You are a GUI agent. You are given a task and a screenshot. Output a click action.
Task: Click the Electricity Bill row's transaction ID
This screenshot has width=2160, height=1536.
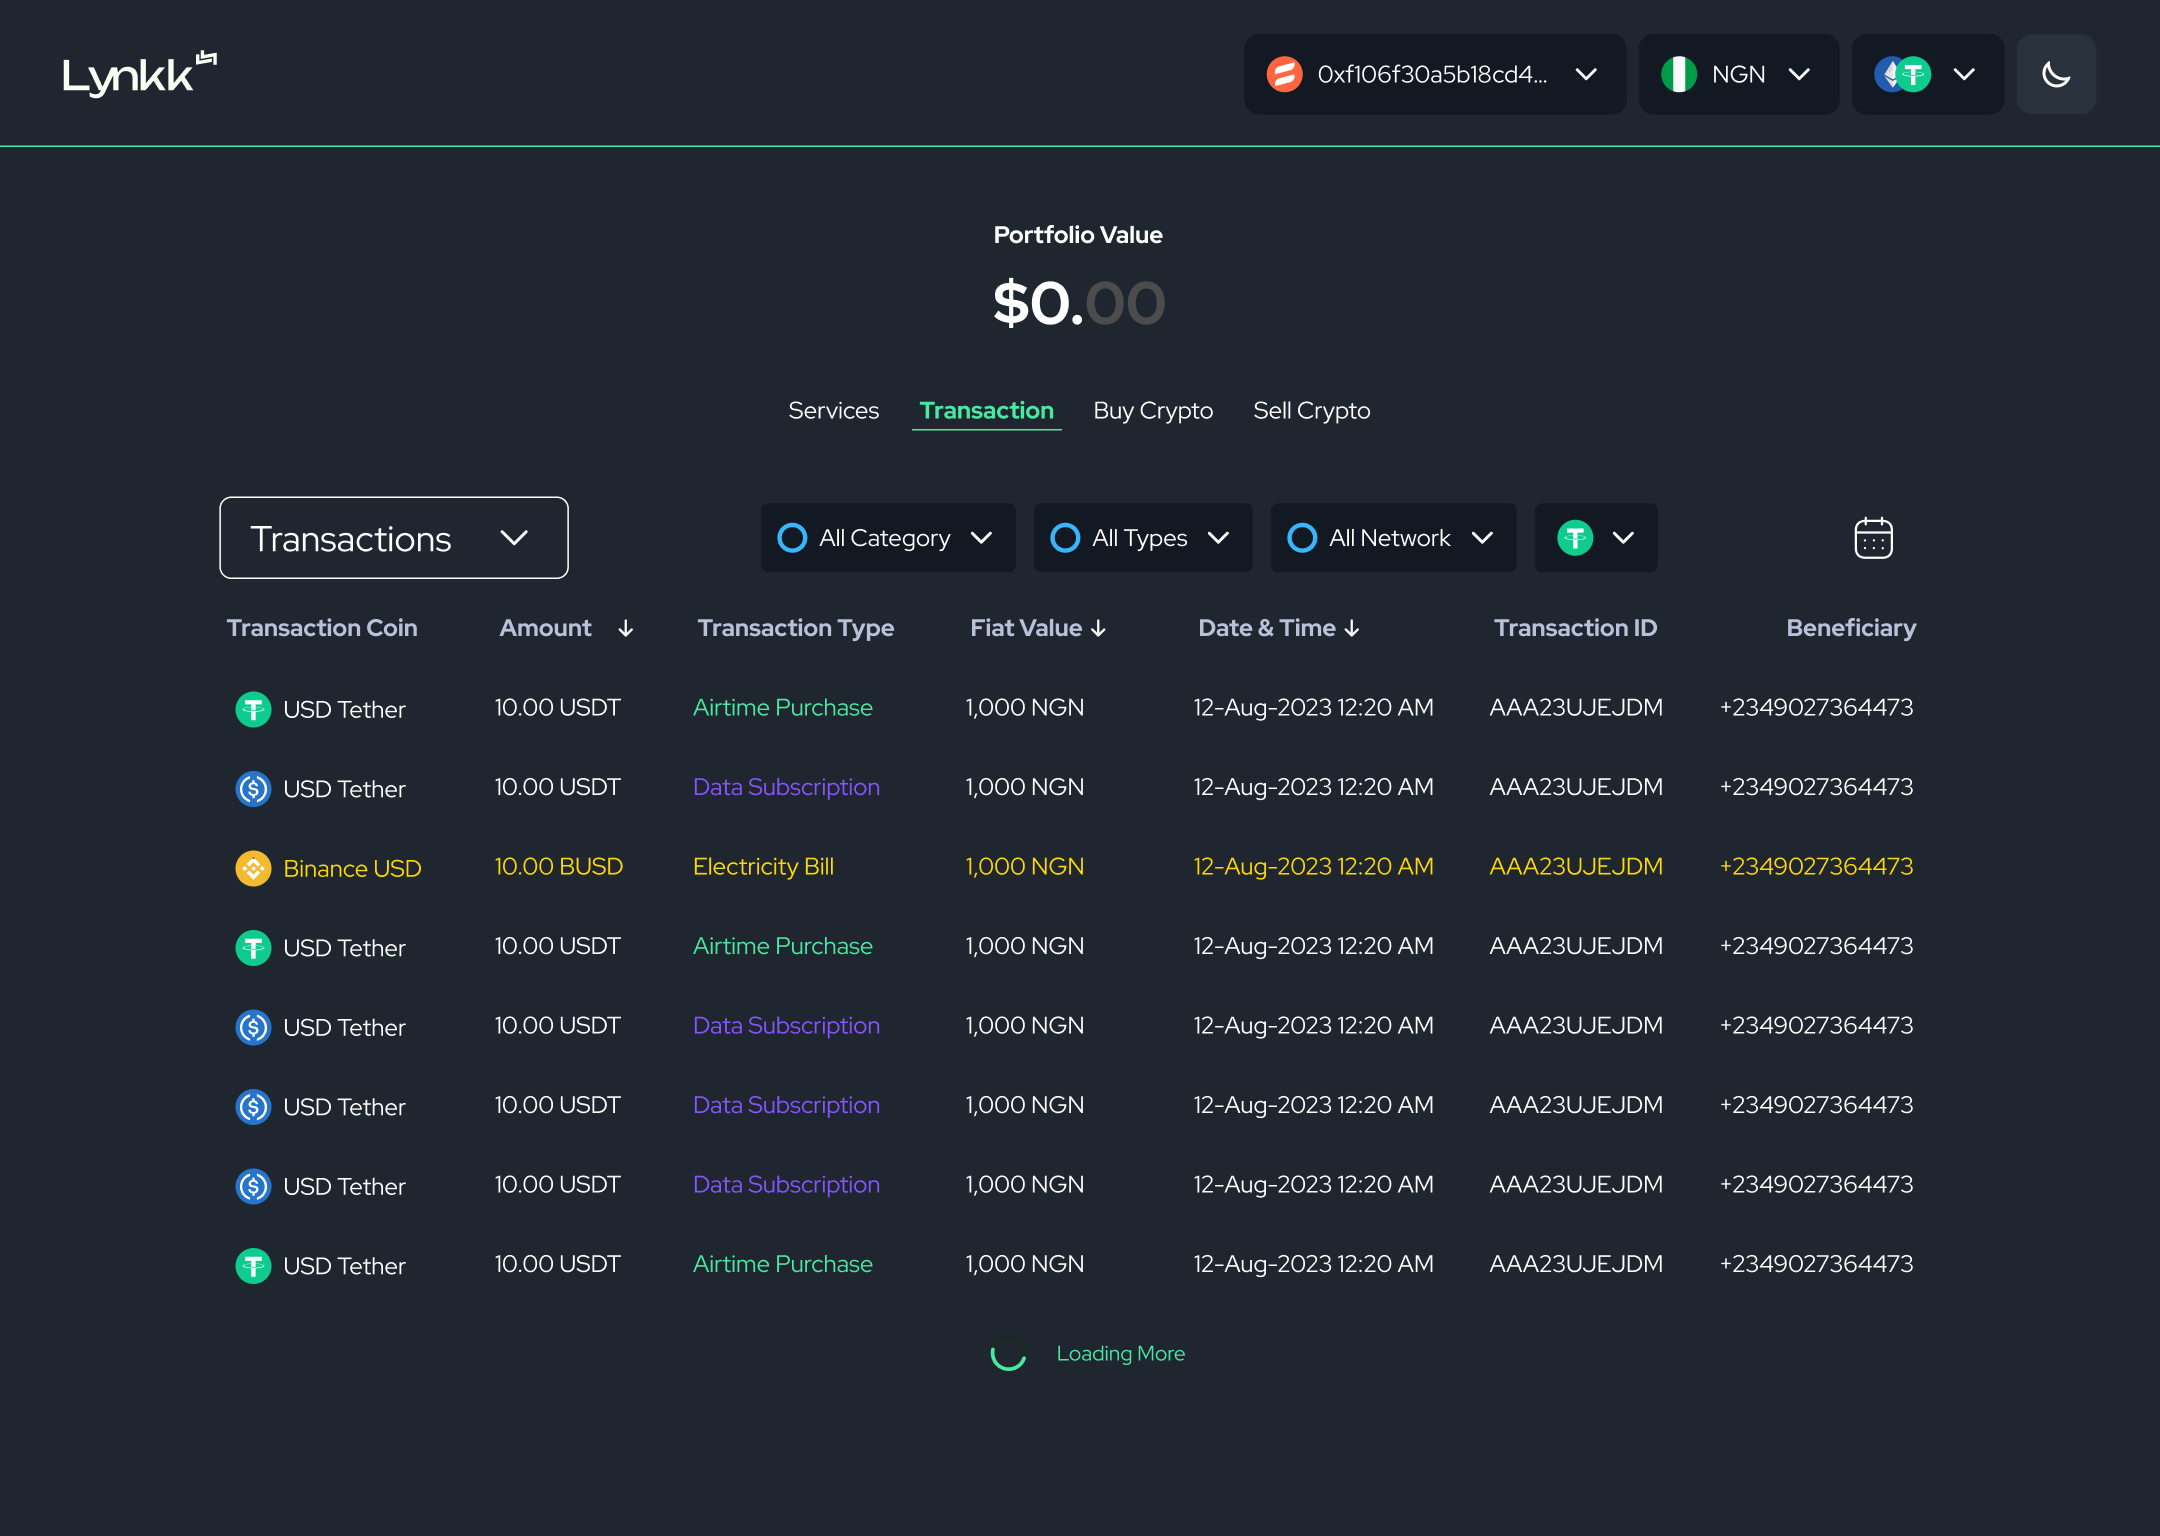click(1576, 866)
